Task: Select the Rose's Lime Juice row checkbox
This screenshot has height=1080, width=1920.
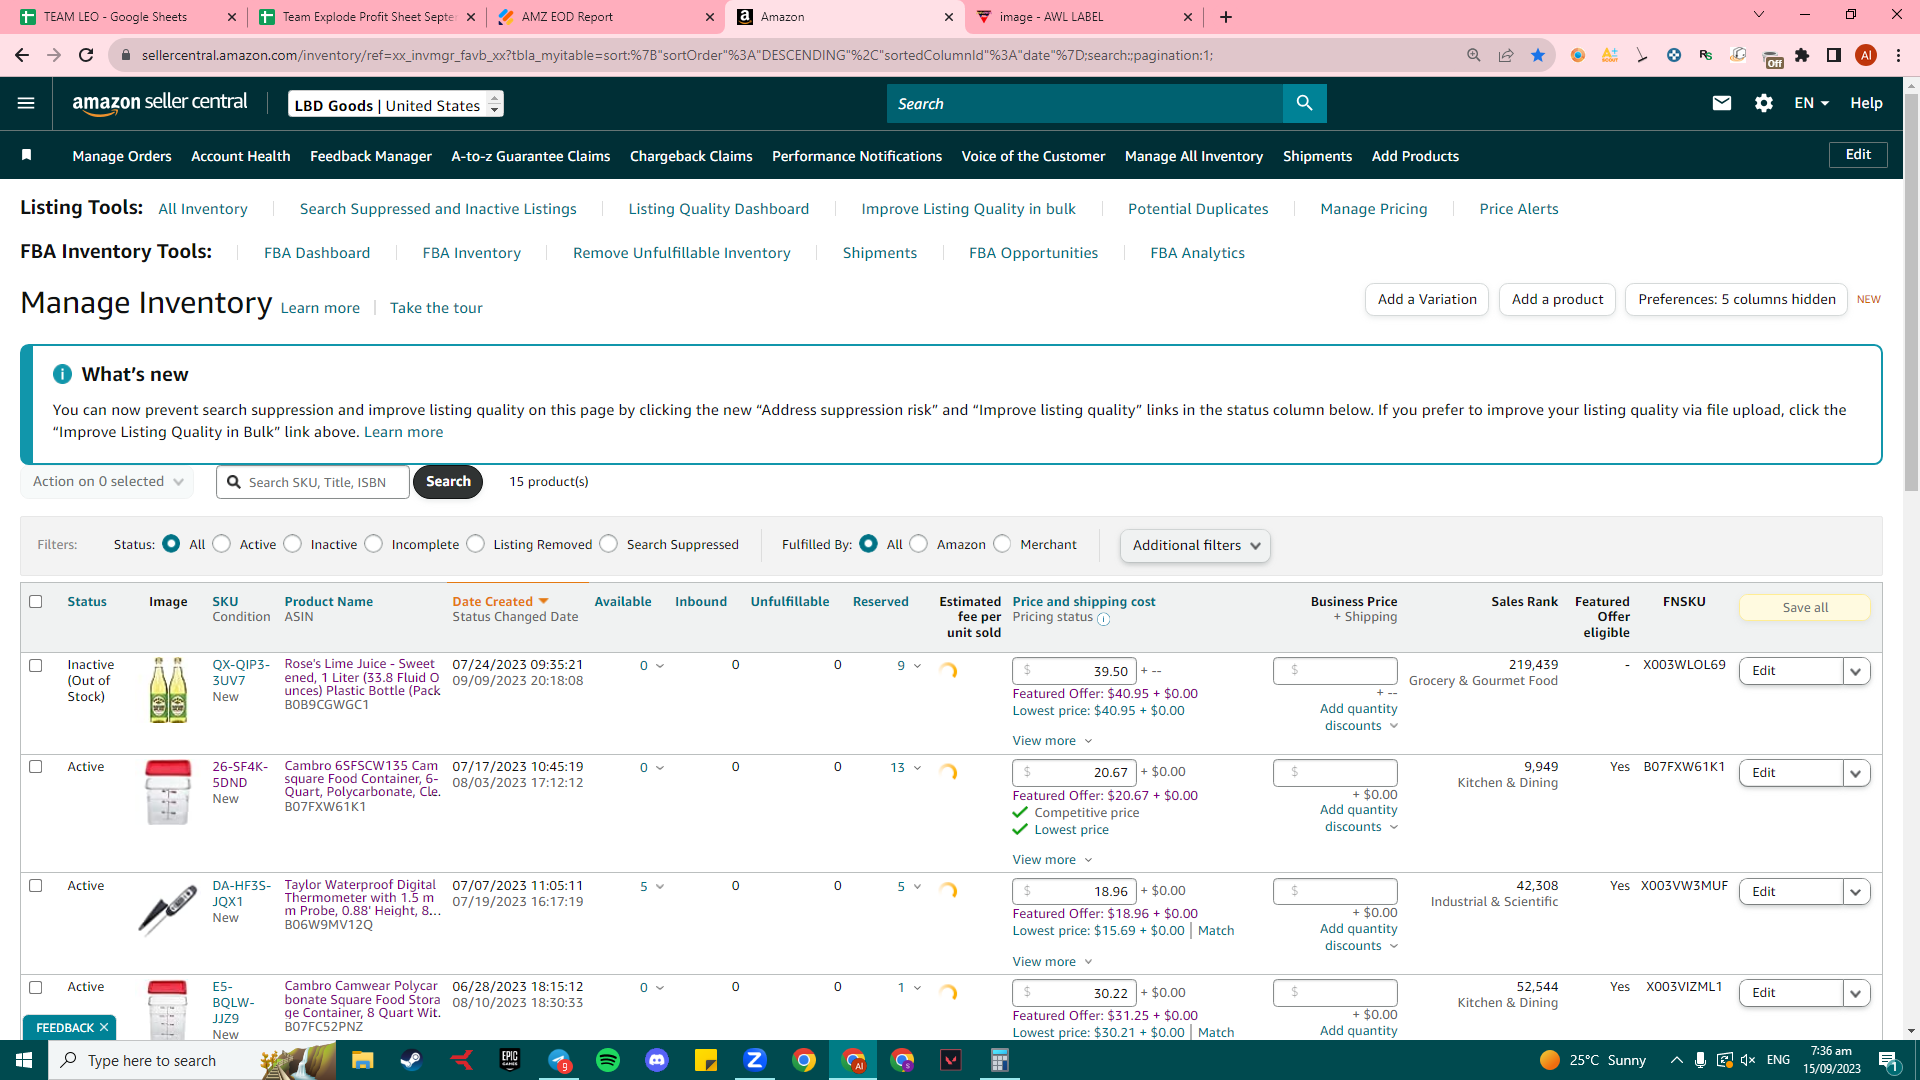Action: [x=36, y=665]
